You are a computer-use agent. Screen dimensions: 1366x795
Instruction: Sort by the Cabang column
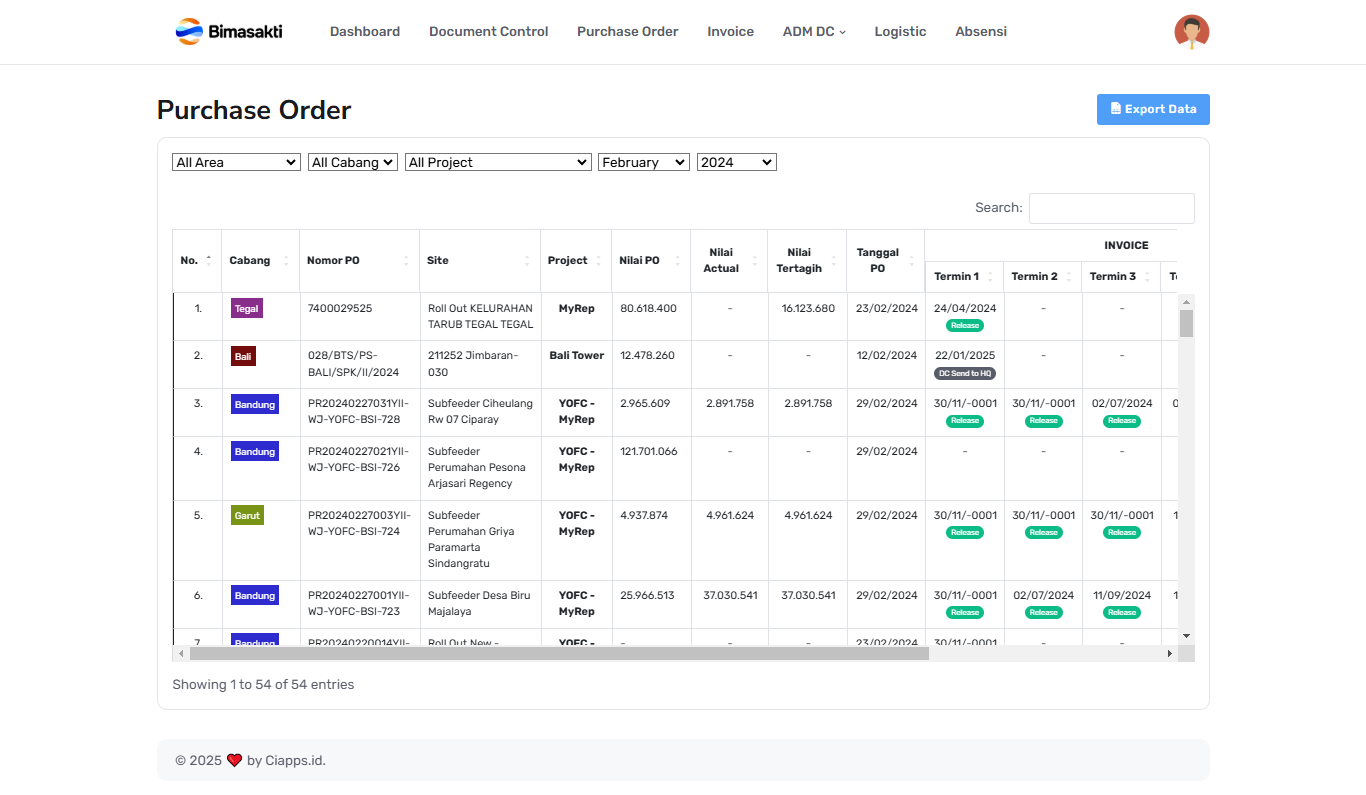tap(259, 261)
